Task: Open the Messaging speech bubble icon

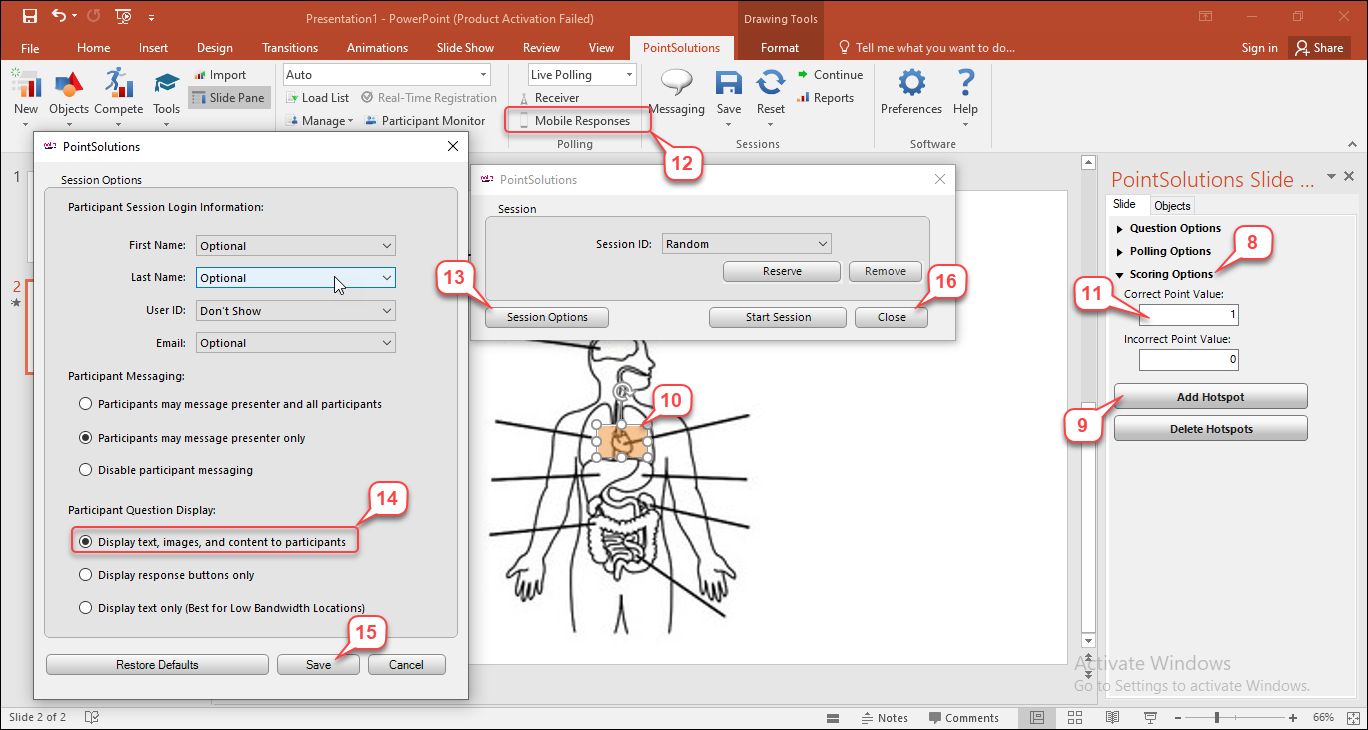Action: [677, 84]
